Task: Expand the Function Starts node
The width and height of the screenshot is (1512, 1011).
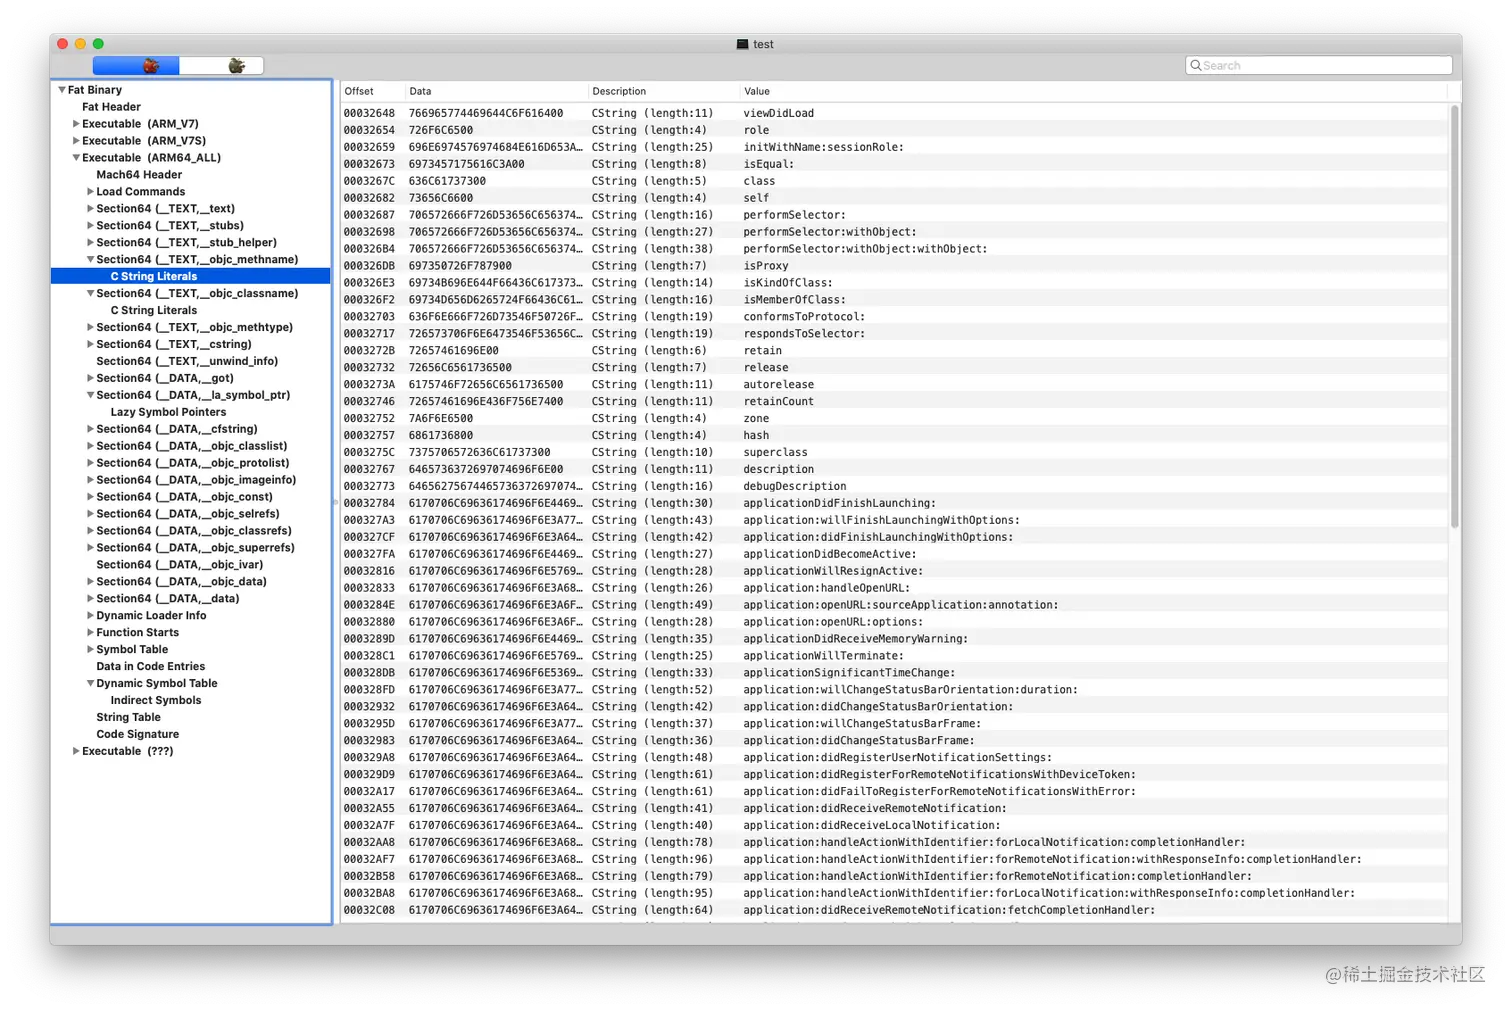Action: click(90, 633)
